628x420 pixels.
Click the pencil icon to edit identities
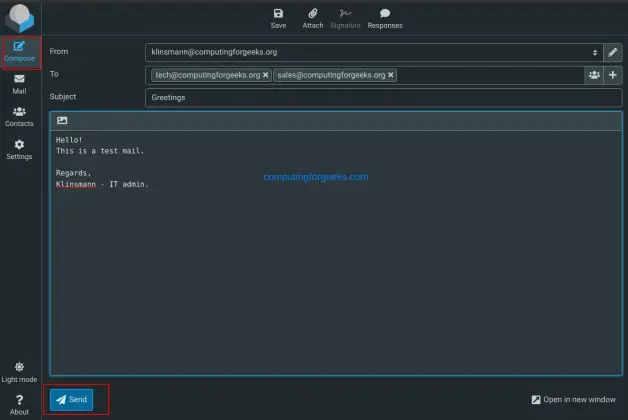613,52
